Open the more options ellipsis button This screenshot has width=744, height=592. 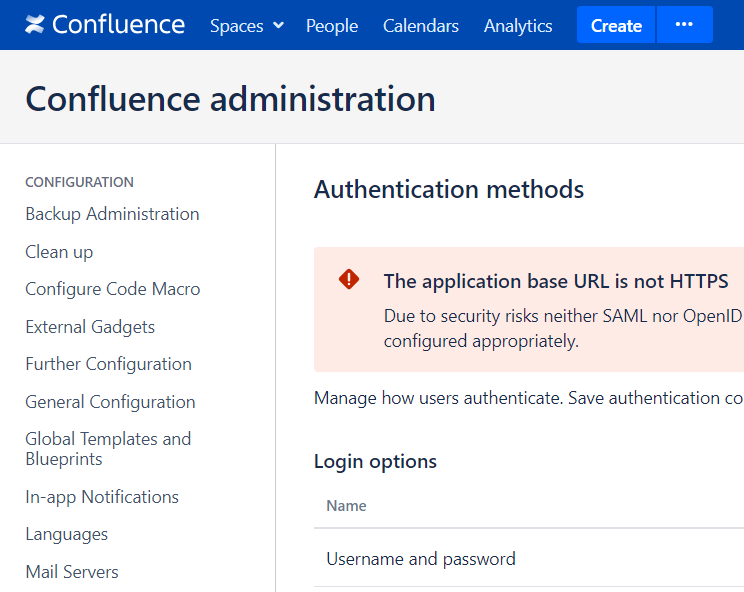coord(684,25)
